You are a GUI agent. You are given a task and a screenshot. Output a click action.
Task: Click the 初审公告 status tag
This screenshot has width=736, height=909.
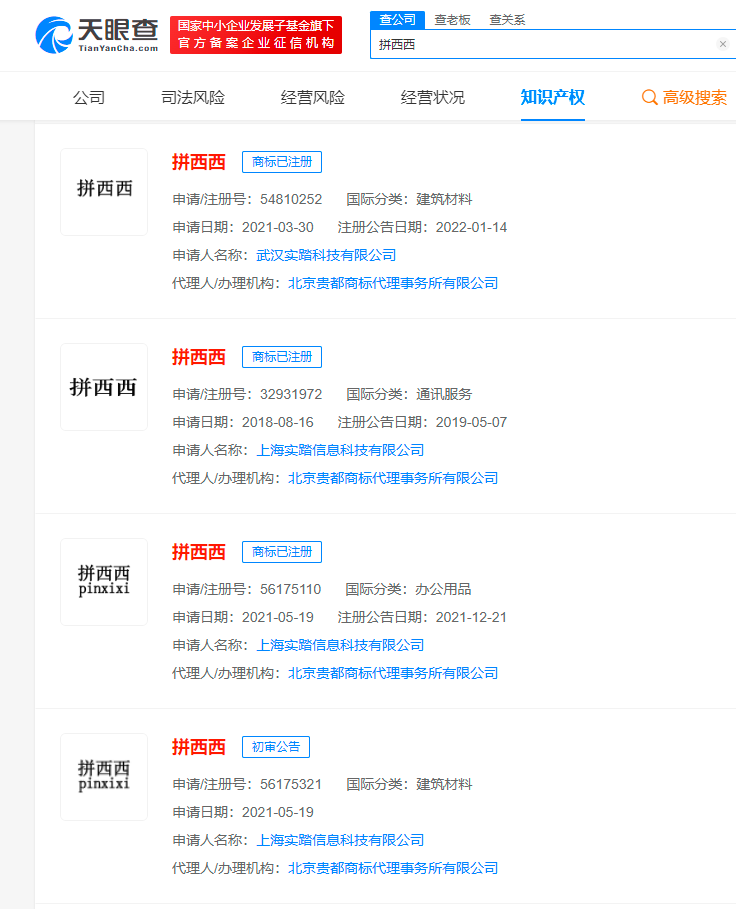tap(275, 747)
